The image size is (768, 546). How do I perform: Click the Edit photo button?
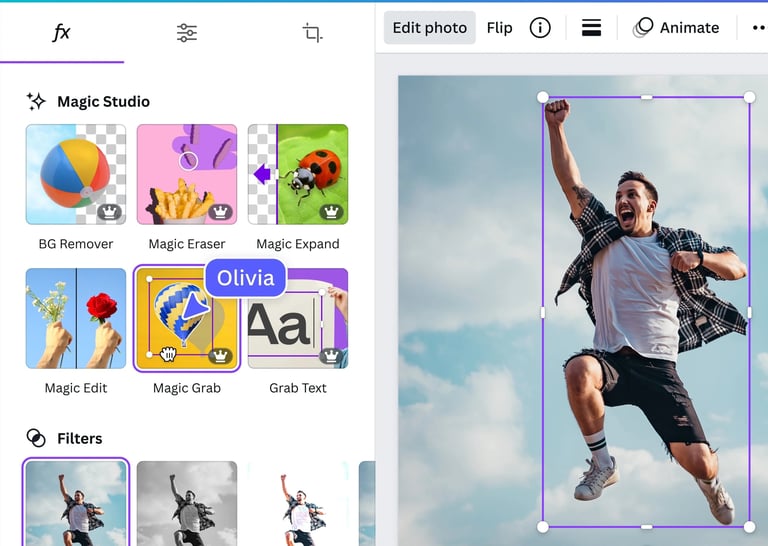[430, 28]
